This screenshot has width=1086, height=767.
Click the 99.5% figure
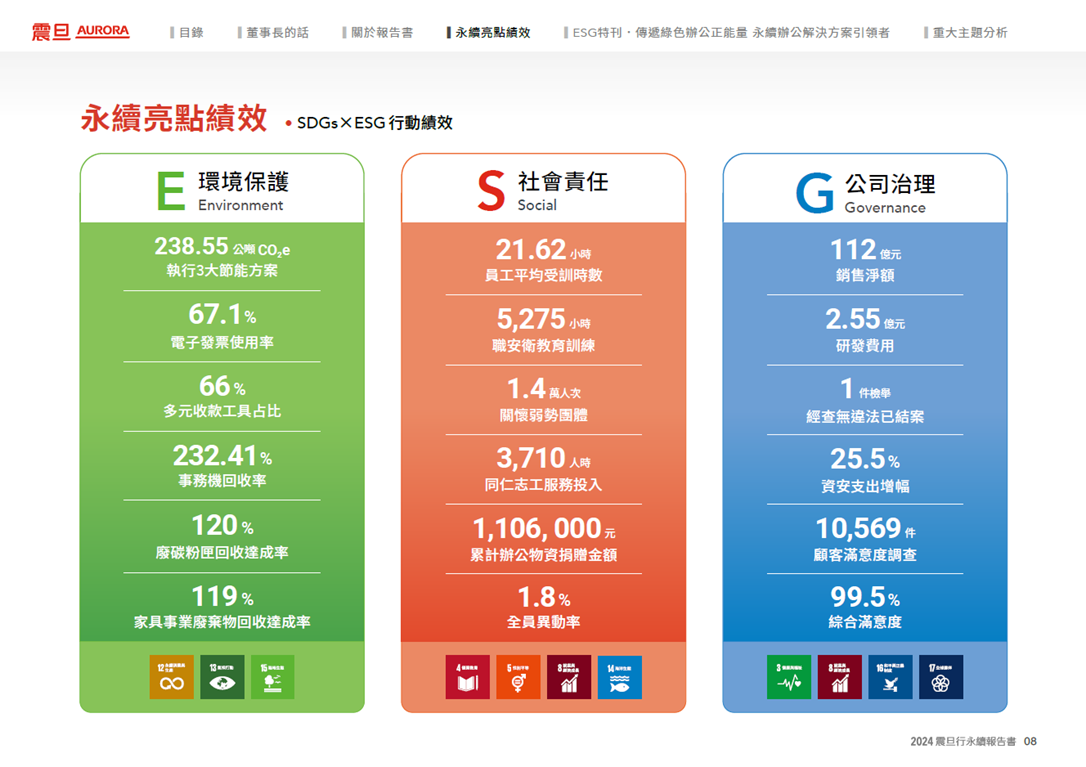(x=865, y=597)
